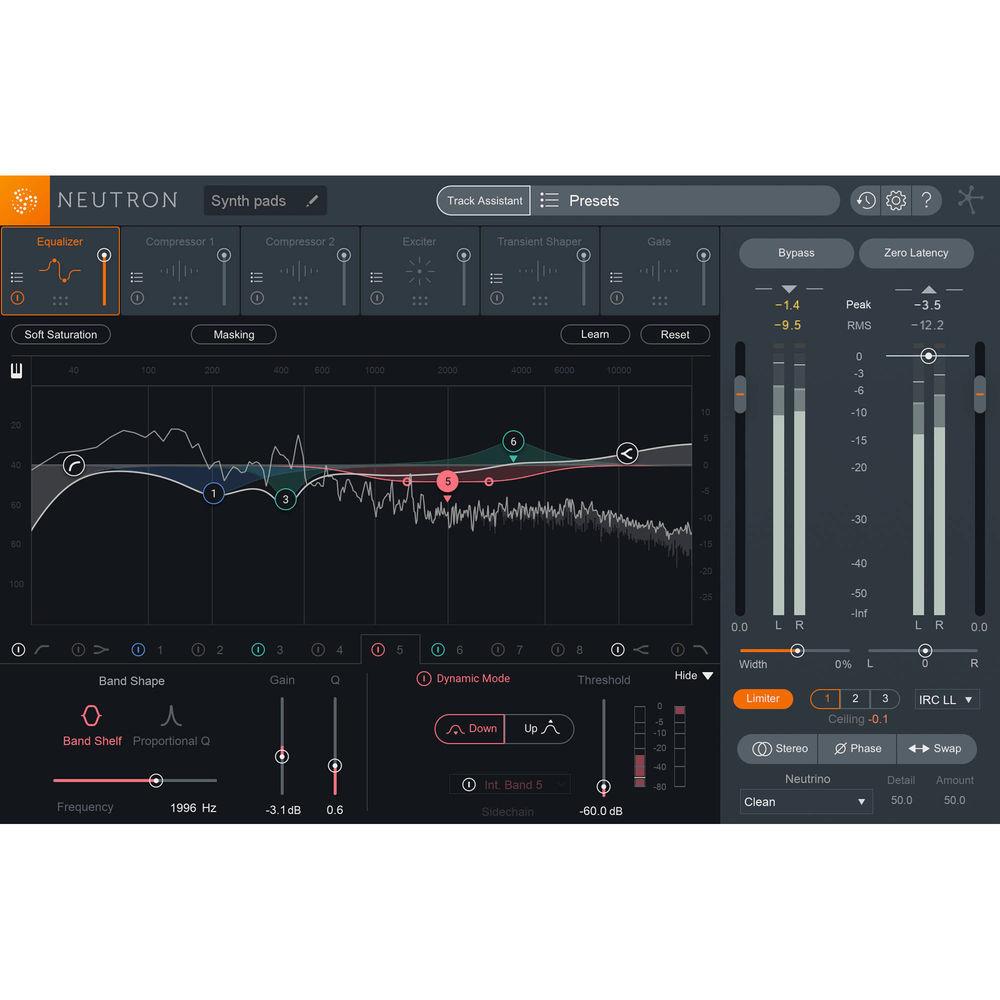Adjust the Width slider handle

click(x=795, y=650)
